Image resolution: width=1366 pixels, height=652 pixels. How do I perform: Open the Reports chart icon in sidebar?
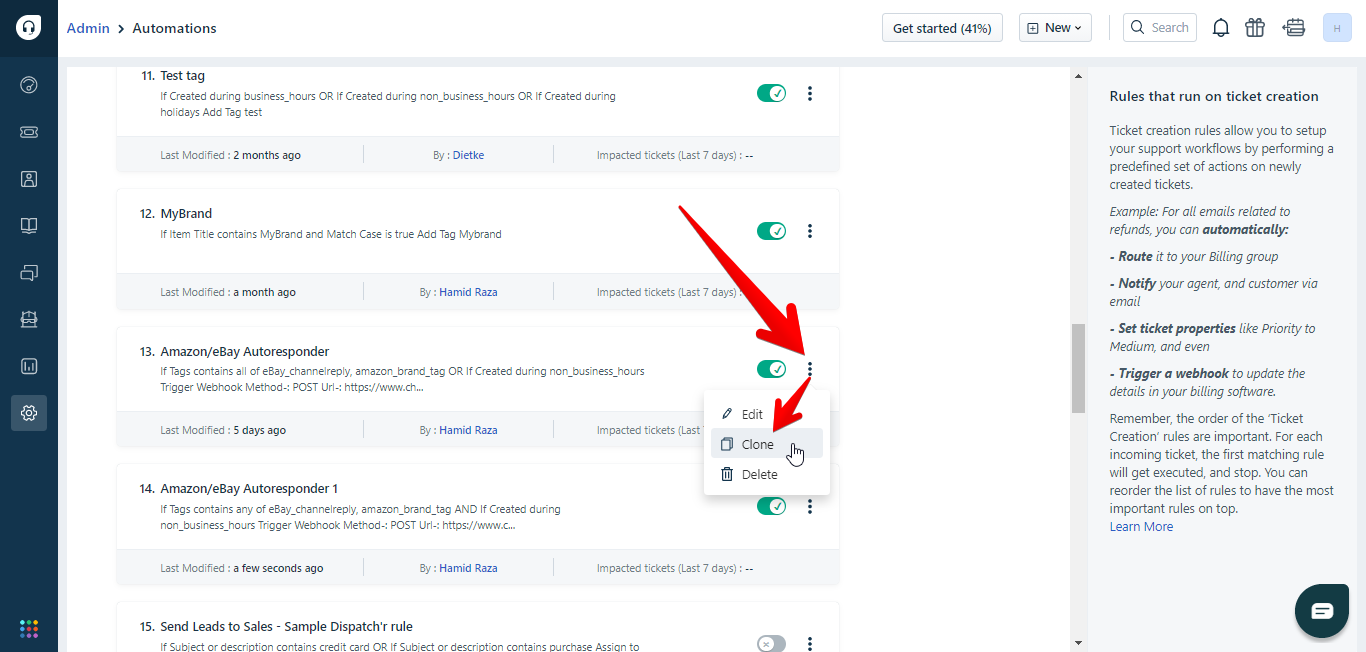point(29,366)
